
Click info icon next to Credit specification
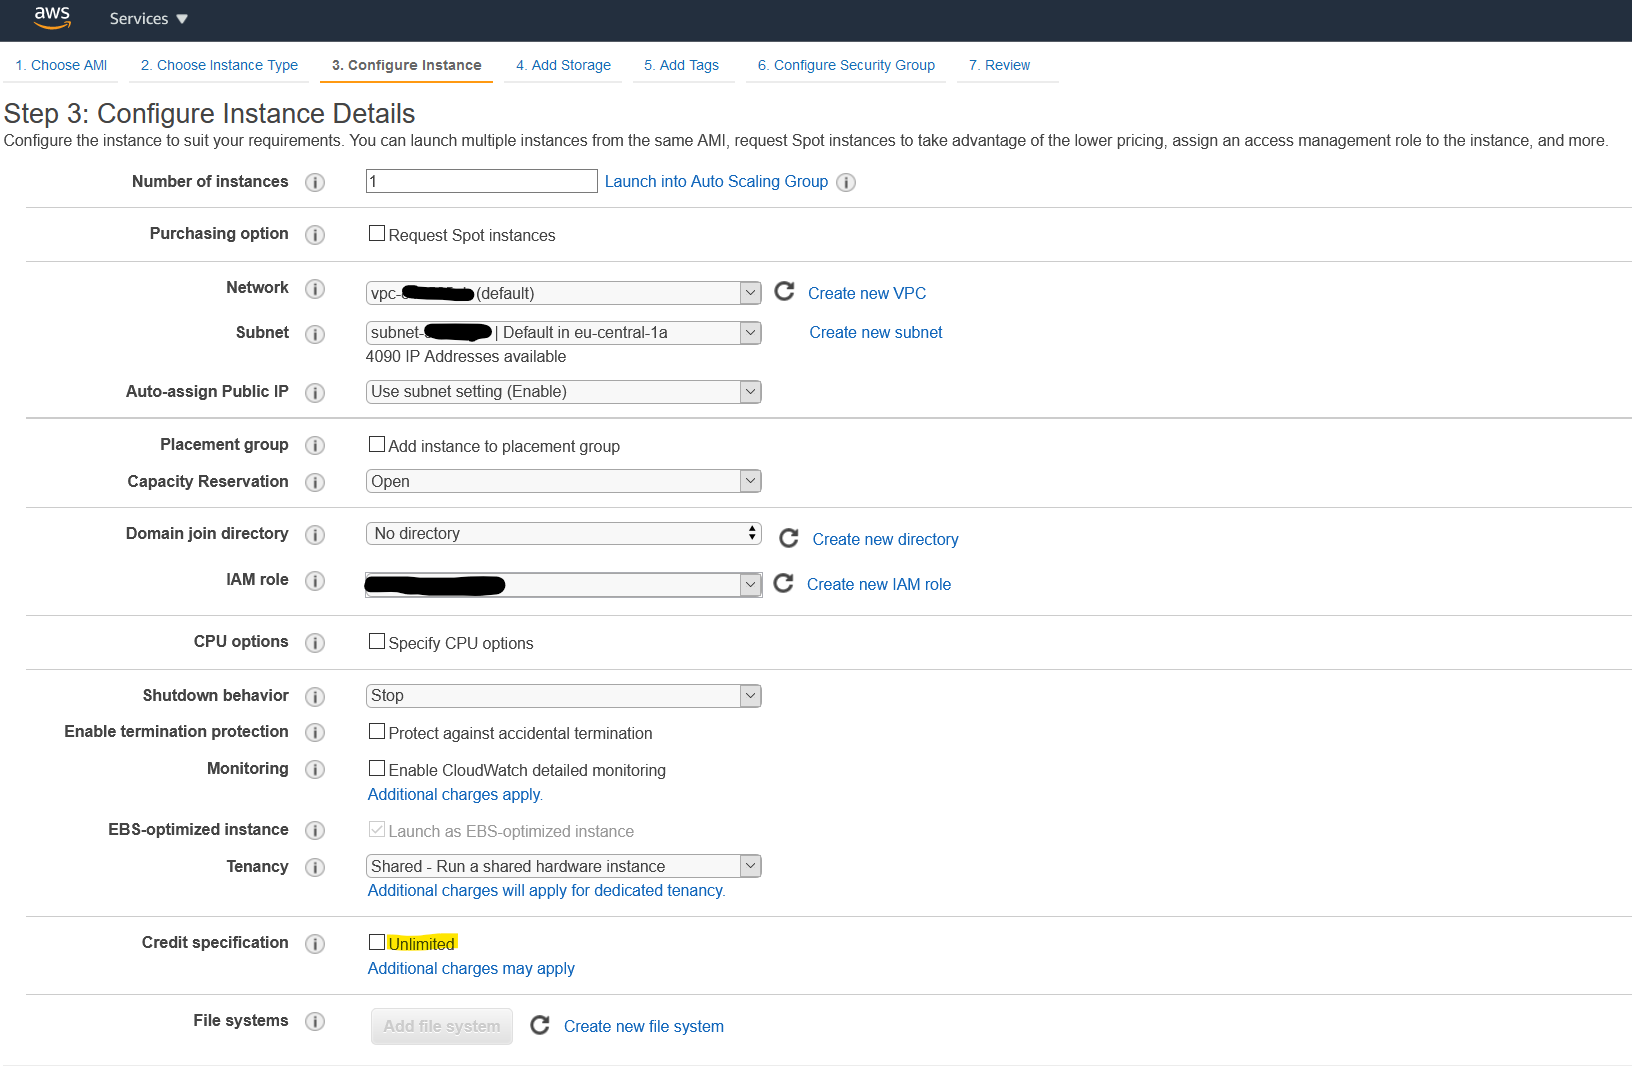click(x=315, y=944)
